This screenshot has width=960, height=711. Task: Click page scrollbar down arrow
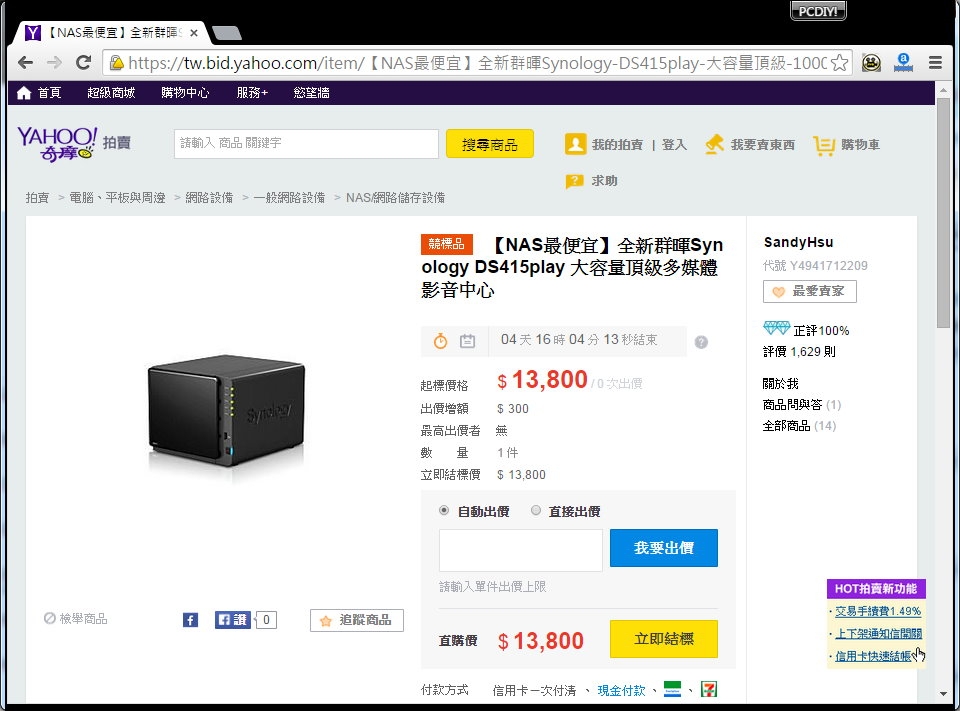pos(943,694)
